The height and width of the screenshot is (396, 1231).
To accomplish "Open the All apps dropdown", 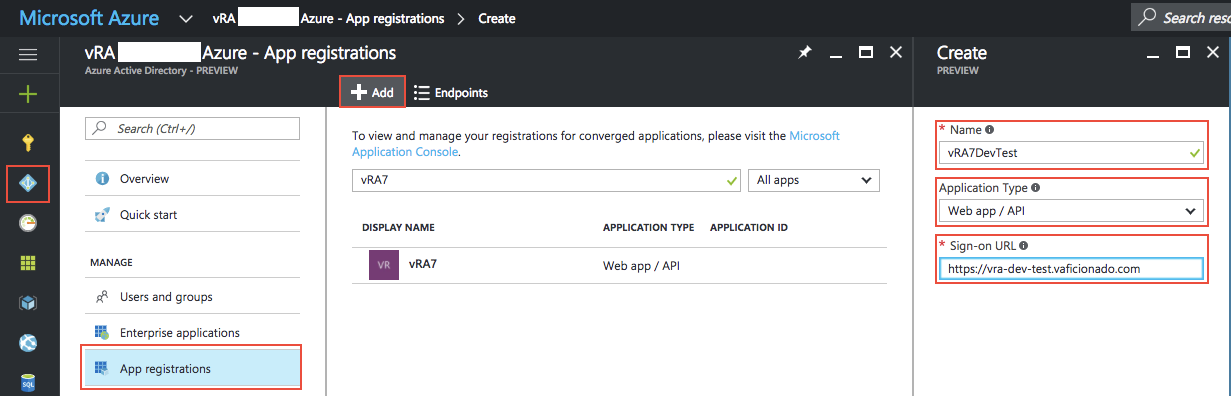I will [x=814, y=180].
